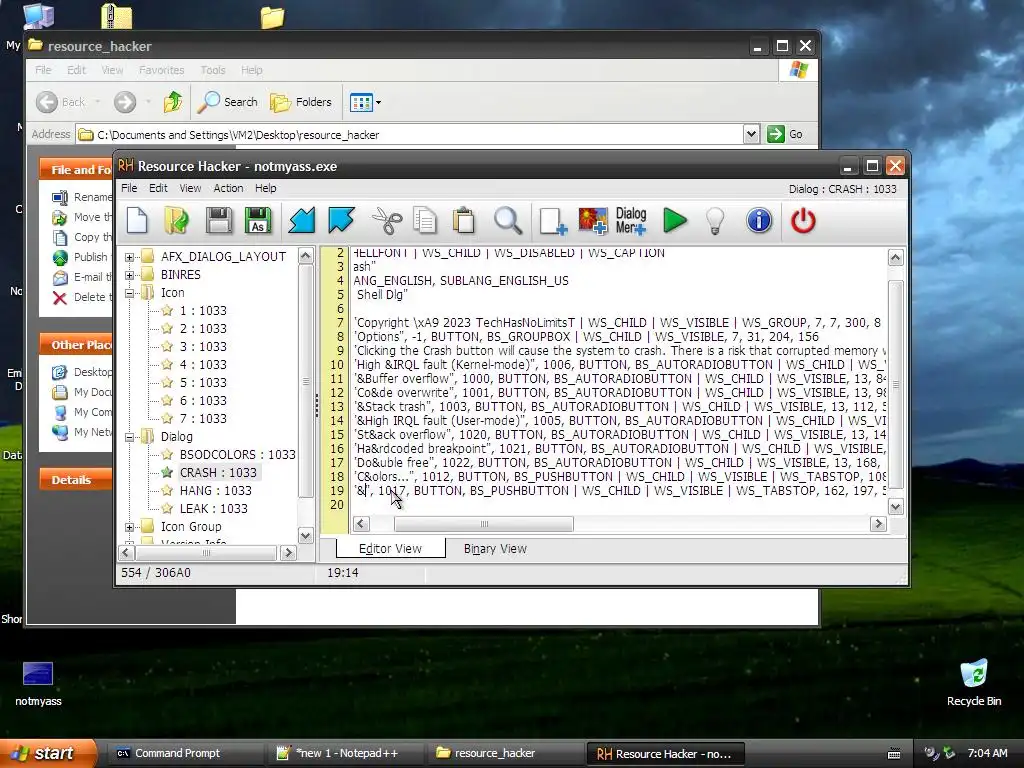Click the Open file toolbar icon
The width and height of the screenshot is (1024, 768).
[176, 221]
